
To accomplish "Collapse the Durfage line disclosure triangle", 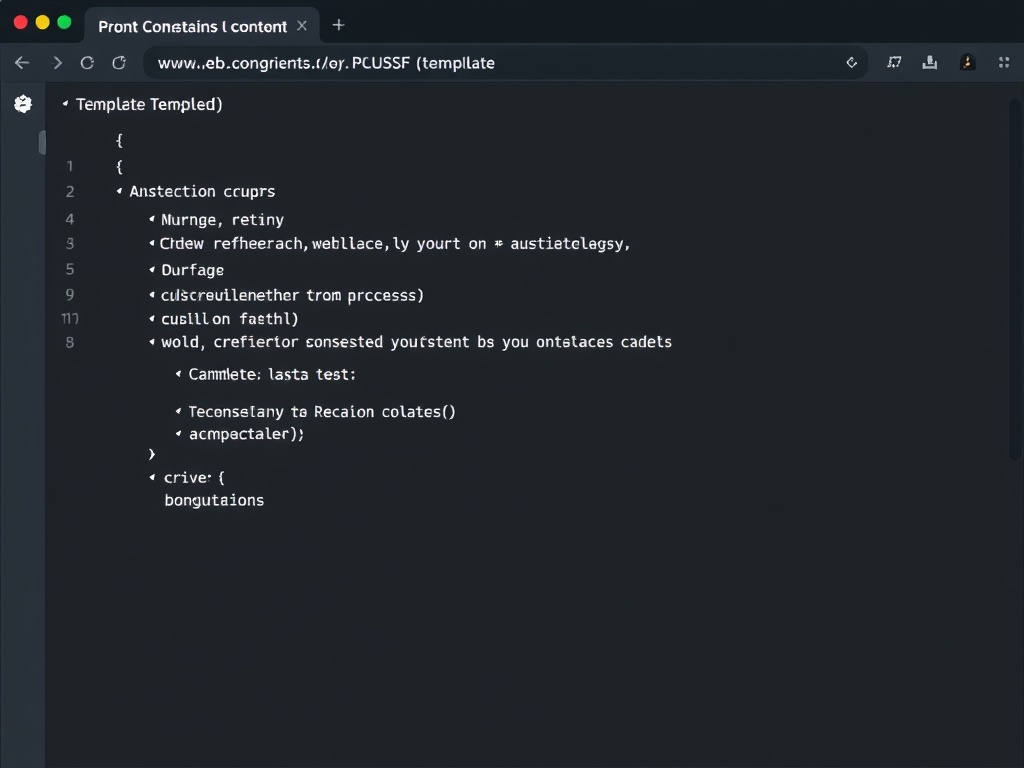I will click(150, 269).
